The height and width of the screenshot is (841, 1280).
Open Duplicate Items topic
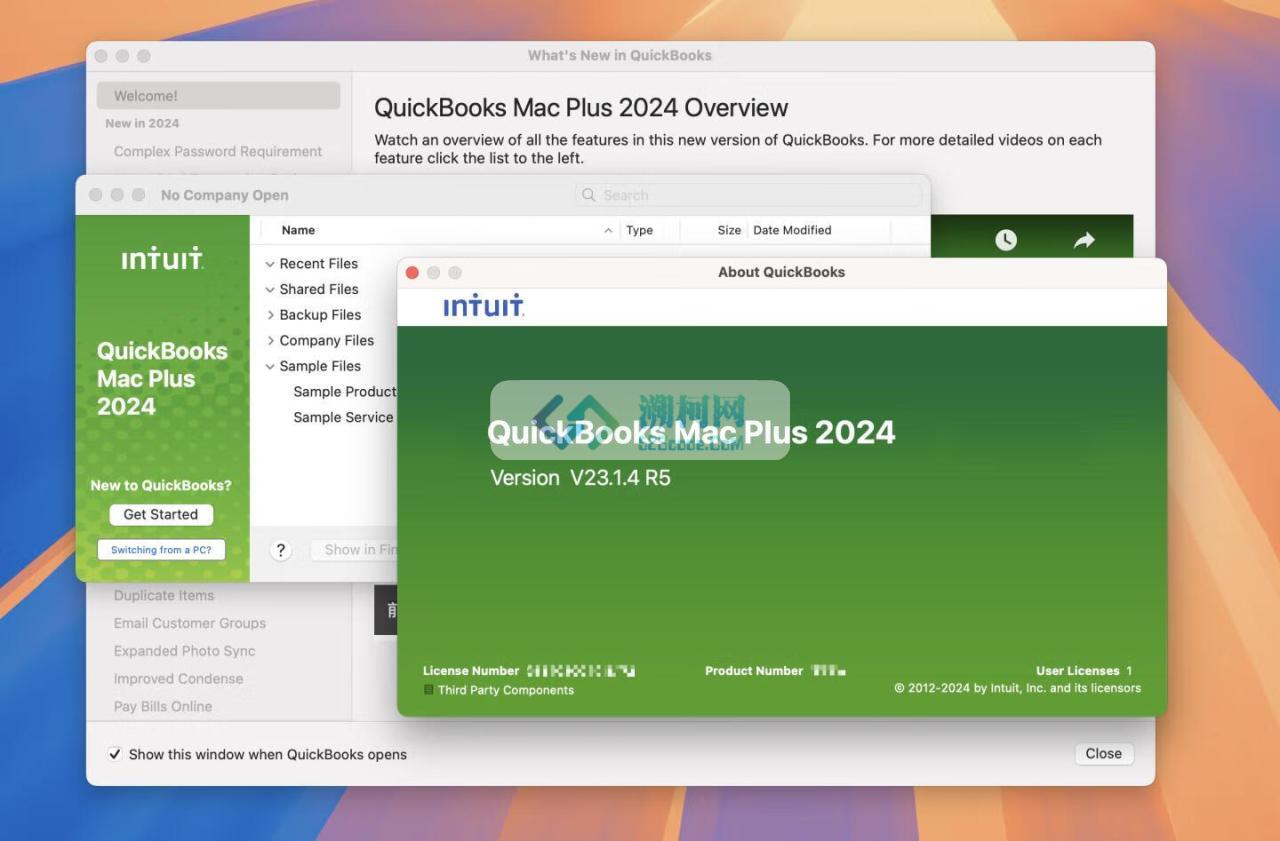[x=164, y=595]
